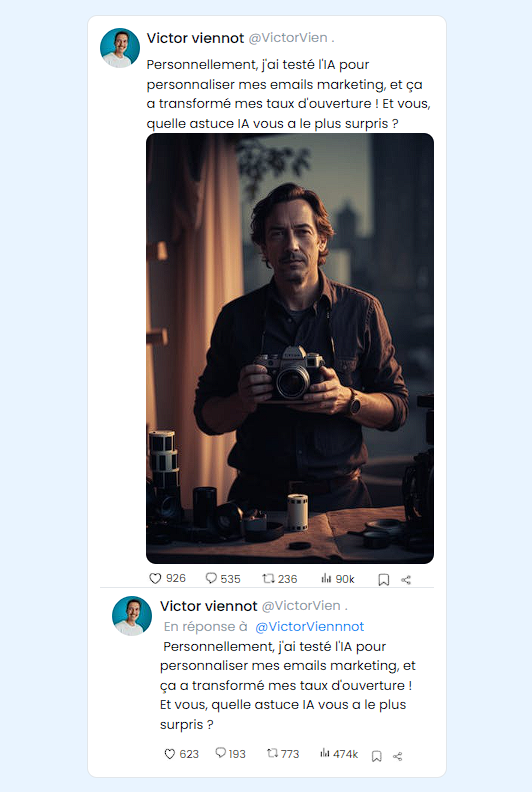Image resolution: width=532 pixels, height=792 pixels.
Task: Bookmark the reply tweet
Action: point(376,756)
